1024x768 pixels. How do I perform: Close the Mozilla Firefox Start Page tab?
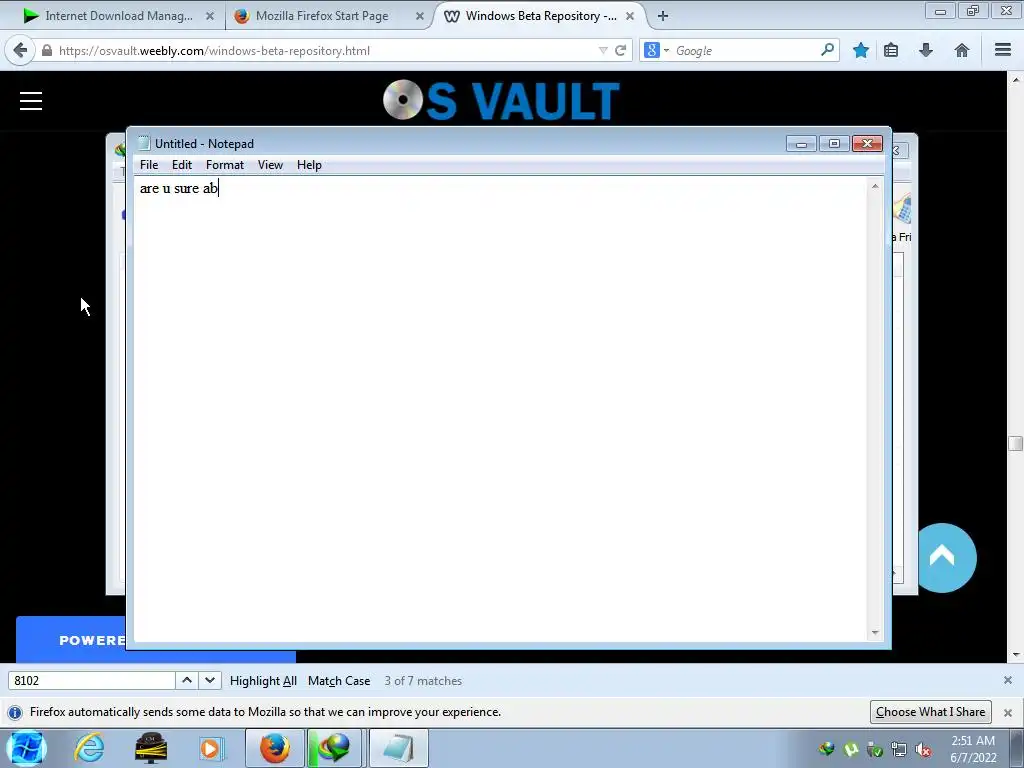(x=420, y=16)
